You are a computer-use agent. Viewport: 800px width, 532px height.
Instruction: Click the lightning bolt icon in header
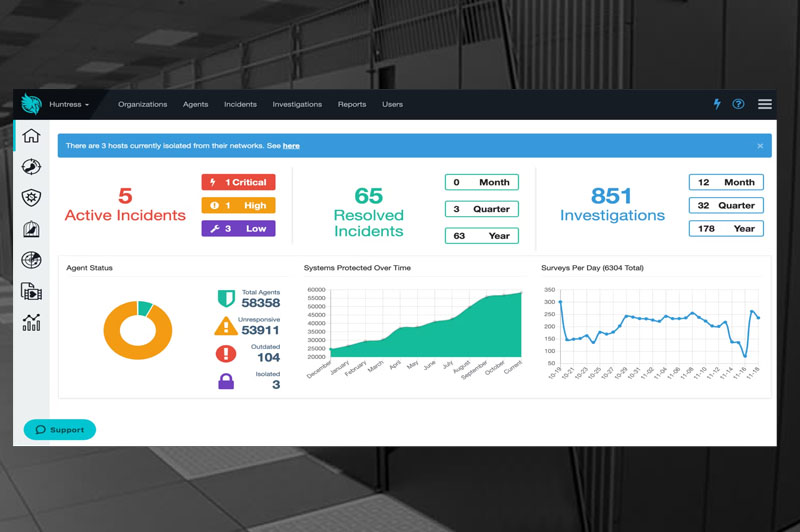coord(716,104)
